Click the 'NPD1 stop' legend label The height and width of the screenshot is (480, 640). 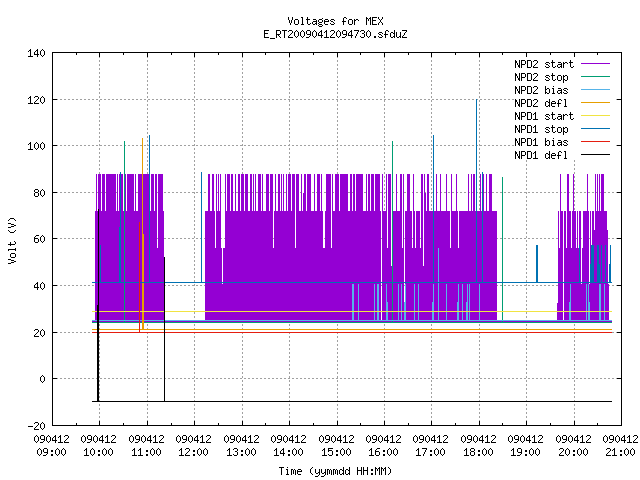(541, 129)
